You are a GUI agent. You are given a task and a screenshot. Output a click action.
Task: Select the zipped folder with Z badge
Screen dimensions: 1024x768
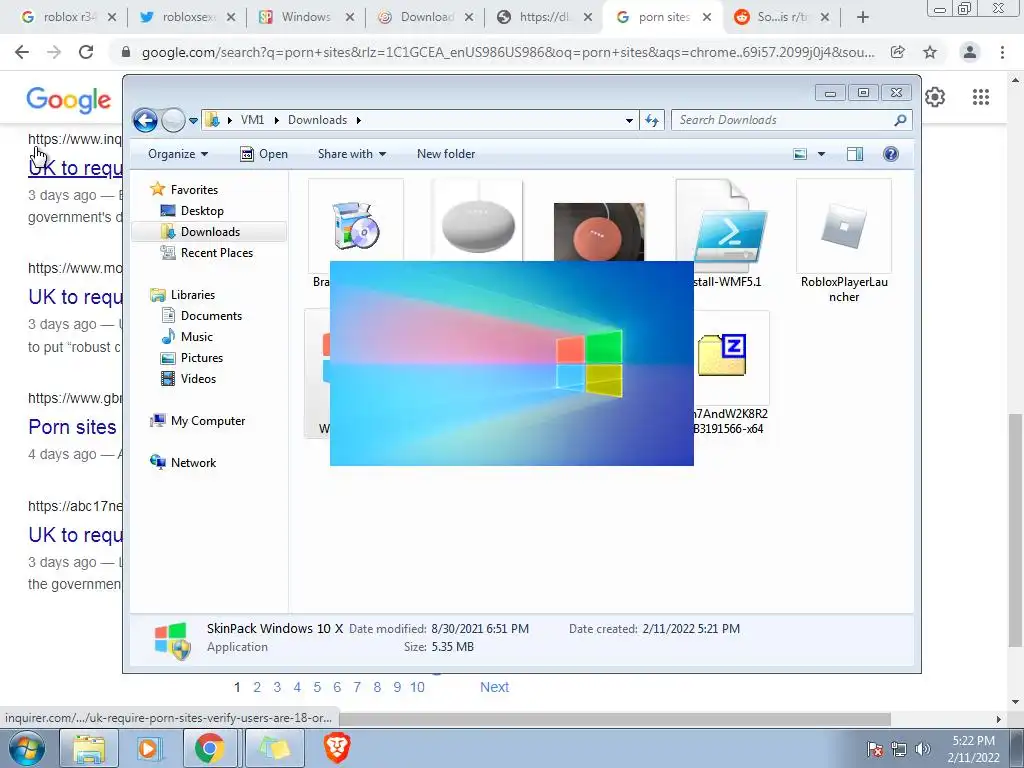(722, 355)
